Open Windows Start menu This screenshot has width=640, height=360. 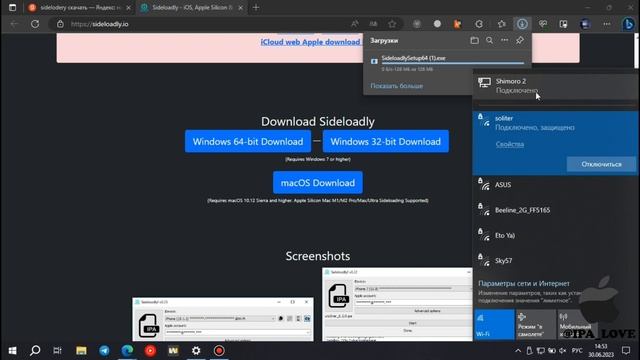tap(12, 351)
